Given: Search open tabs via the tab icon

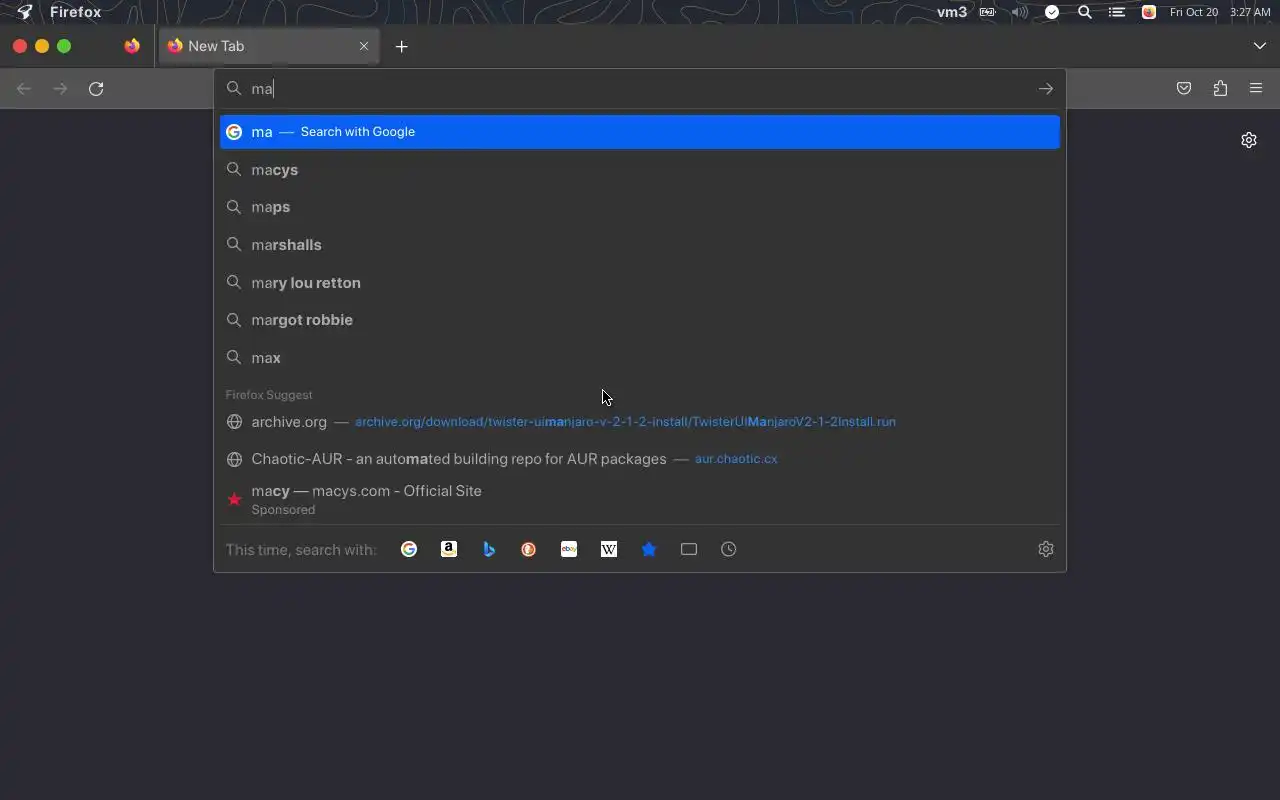Looking at the screenshot, I should [689, 549].
